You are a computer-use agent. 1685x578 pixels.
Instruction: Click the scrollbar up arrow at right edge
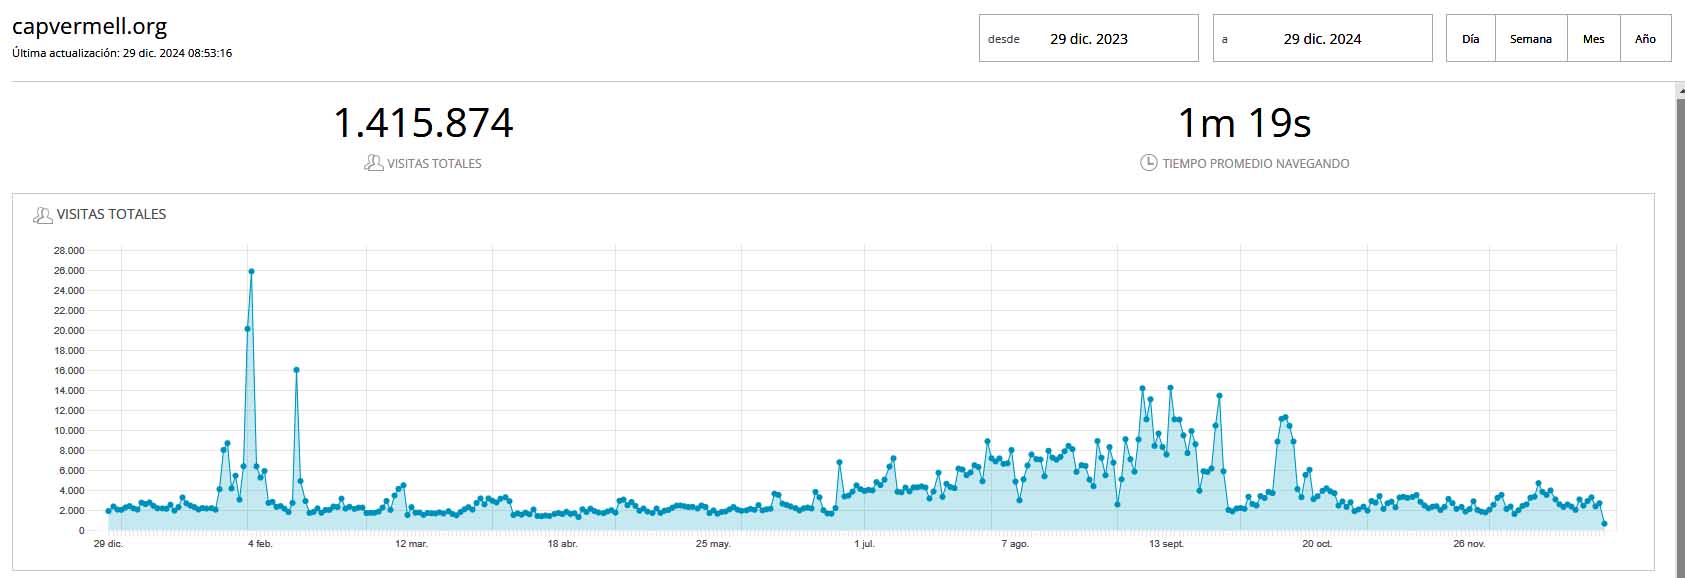pos(1679,90)
